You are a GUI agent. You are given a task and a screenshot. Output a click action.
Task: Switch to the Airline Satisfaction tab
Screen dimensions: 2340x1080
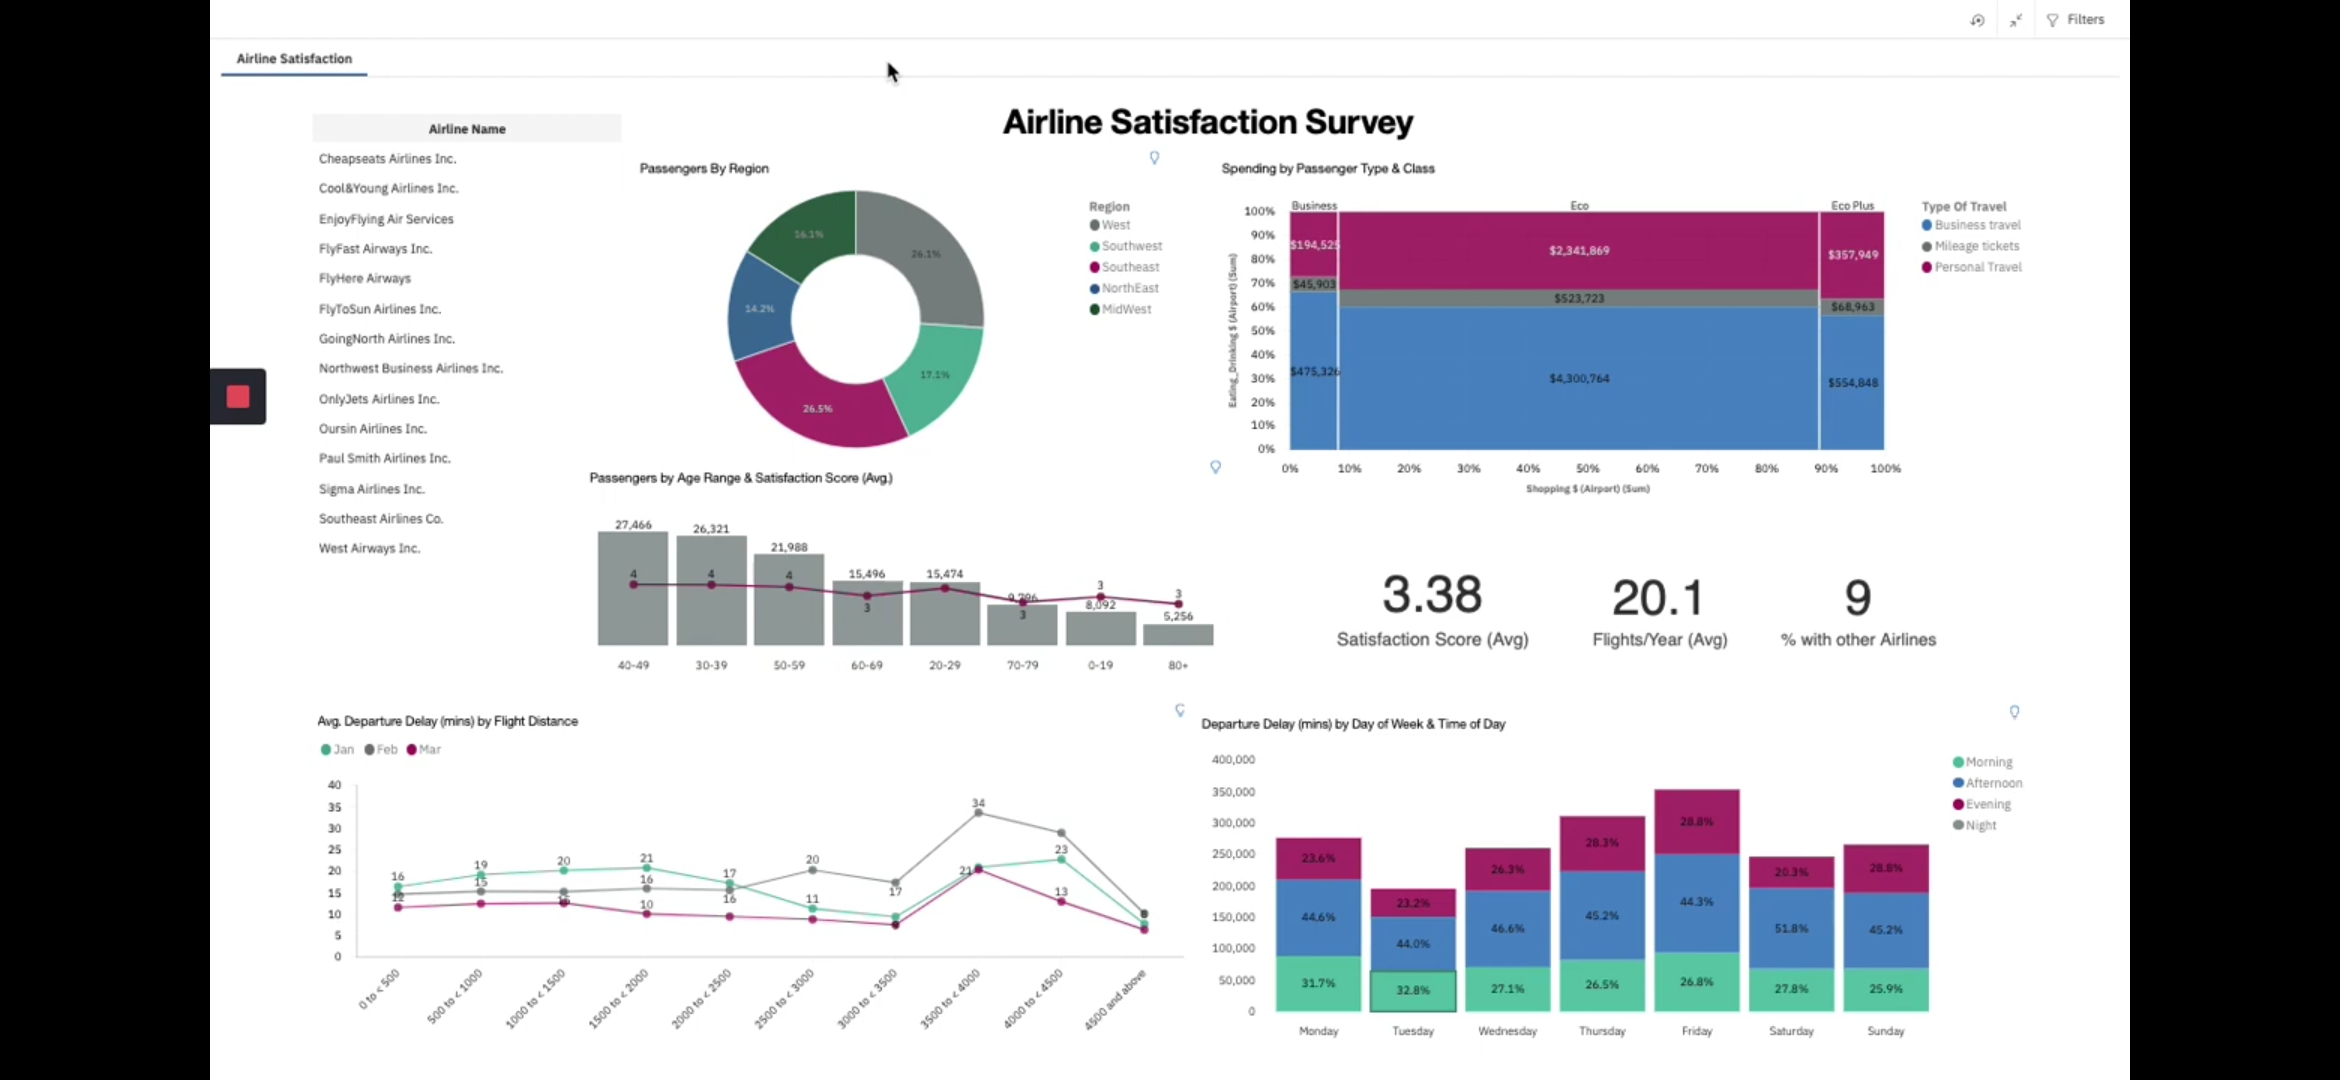click(294, 59)
